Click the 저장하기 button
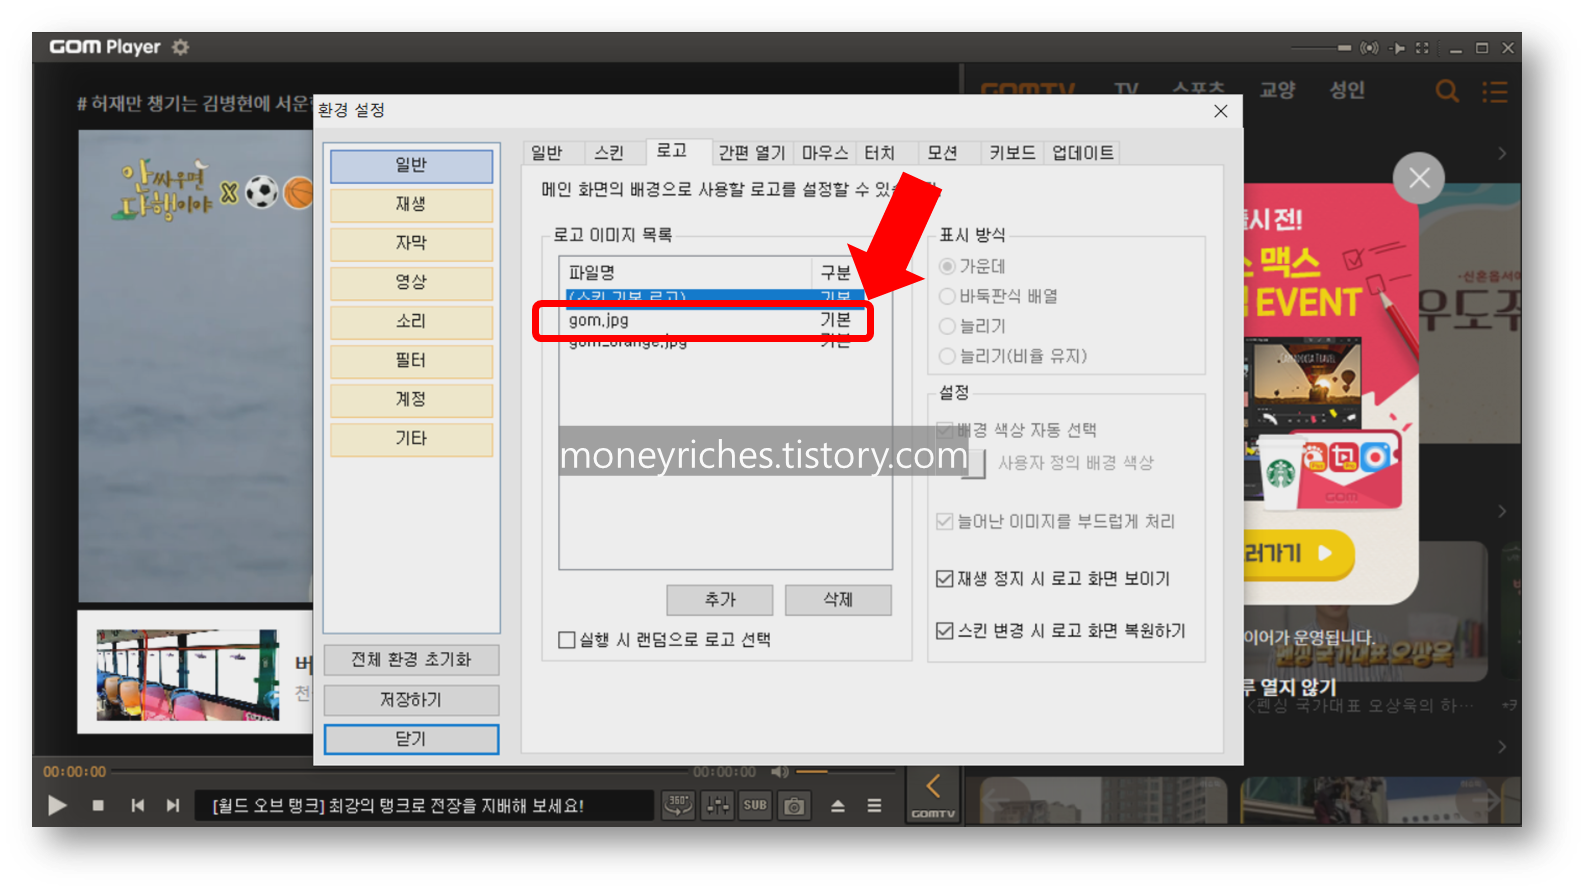The width and height of the screenshot is (1587, 892). tap(411, 700)
